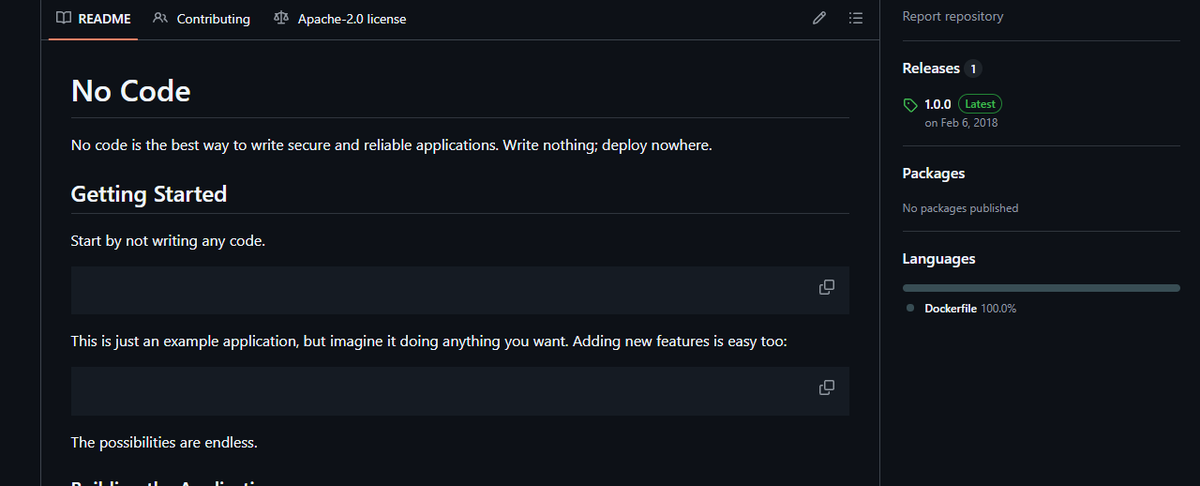1200x486 pixels.
Task: Copy the second empty code block
Action: pyautogui.click(x=827, y=387)
